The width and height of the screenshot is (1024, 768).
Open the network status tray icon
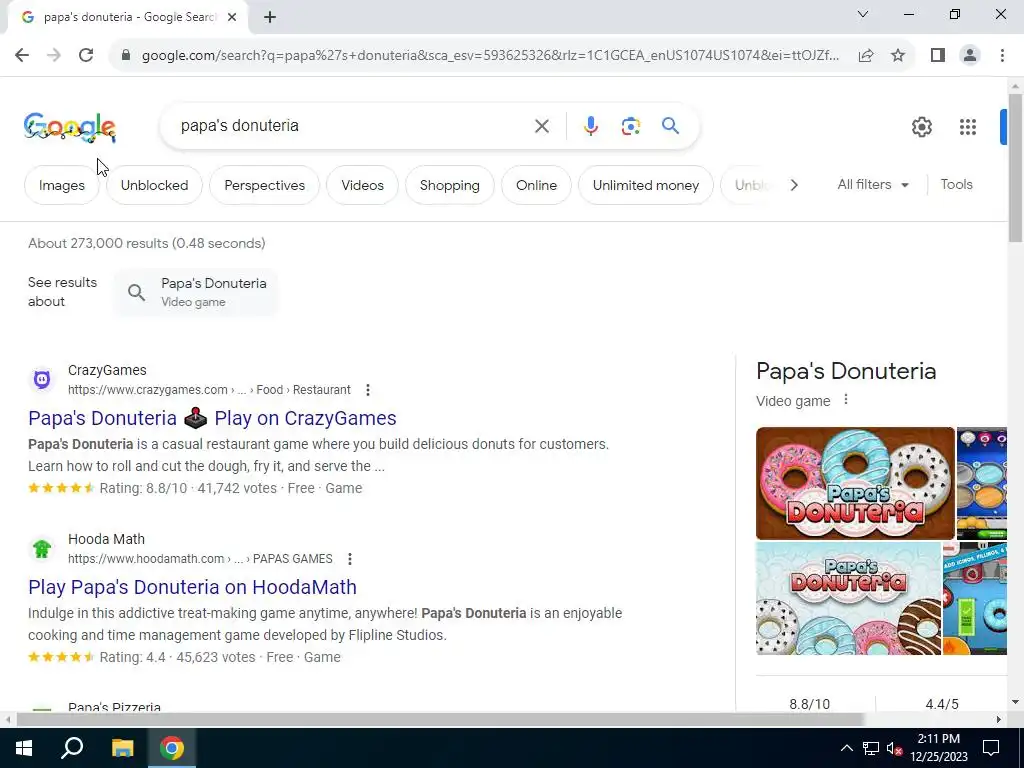(x=871, y=748)
